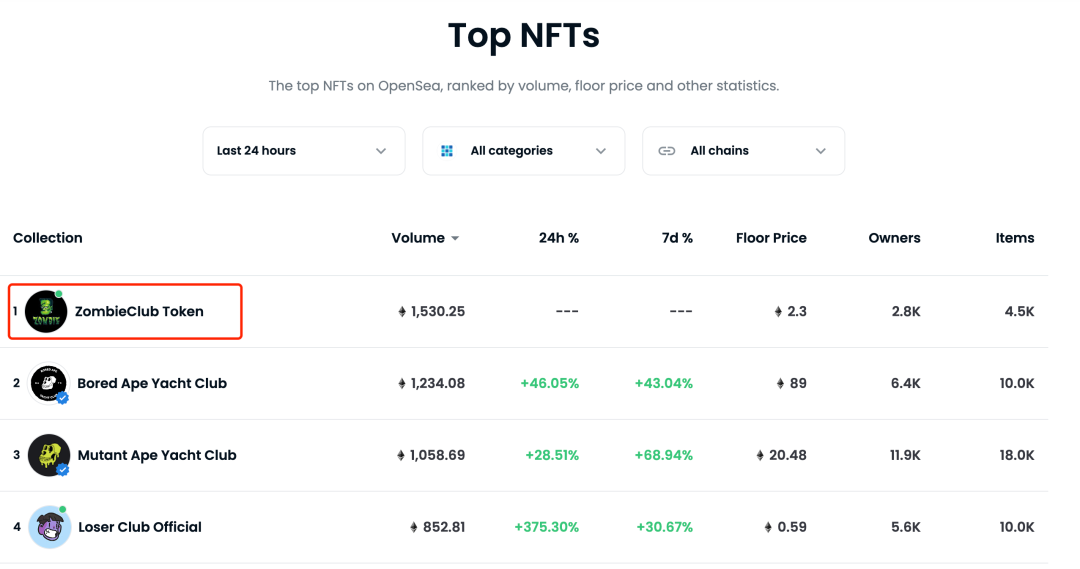The width and height of the screenshot is (1080, 569).
Task: Click the Mutant Ape Yacht Club avatar
Action: (x=48, y=455)
